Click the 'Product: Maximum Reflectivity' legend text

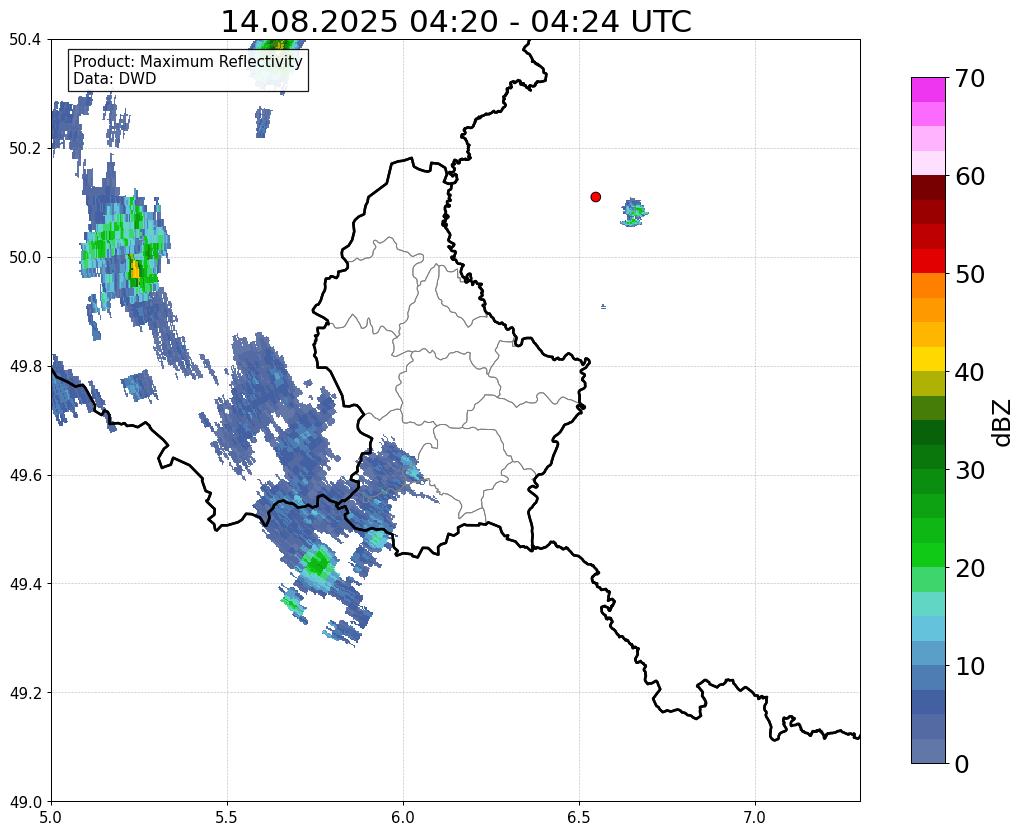(188, 61)
